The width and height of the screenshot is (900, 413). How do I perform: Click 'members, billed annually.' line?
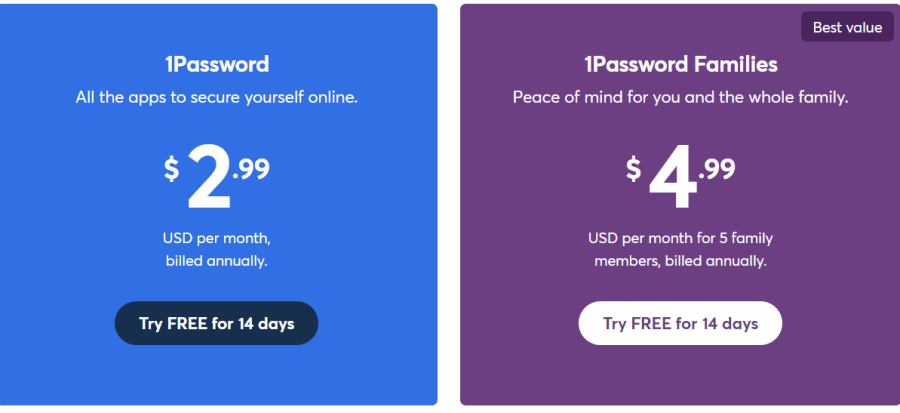(x=680, y=262)
